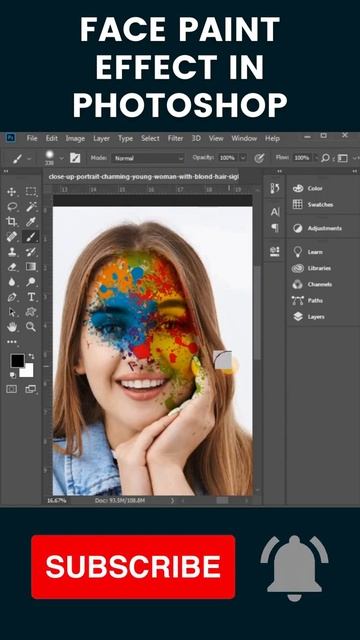Viewport: 360px width, 640px height.
Task: Swap foreground and background colors
Action: (31, 356)
